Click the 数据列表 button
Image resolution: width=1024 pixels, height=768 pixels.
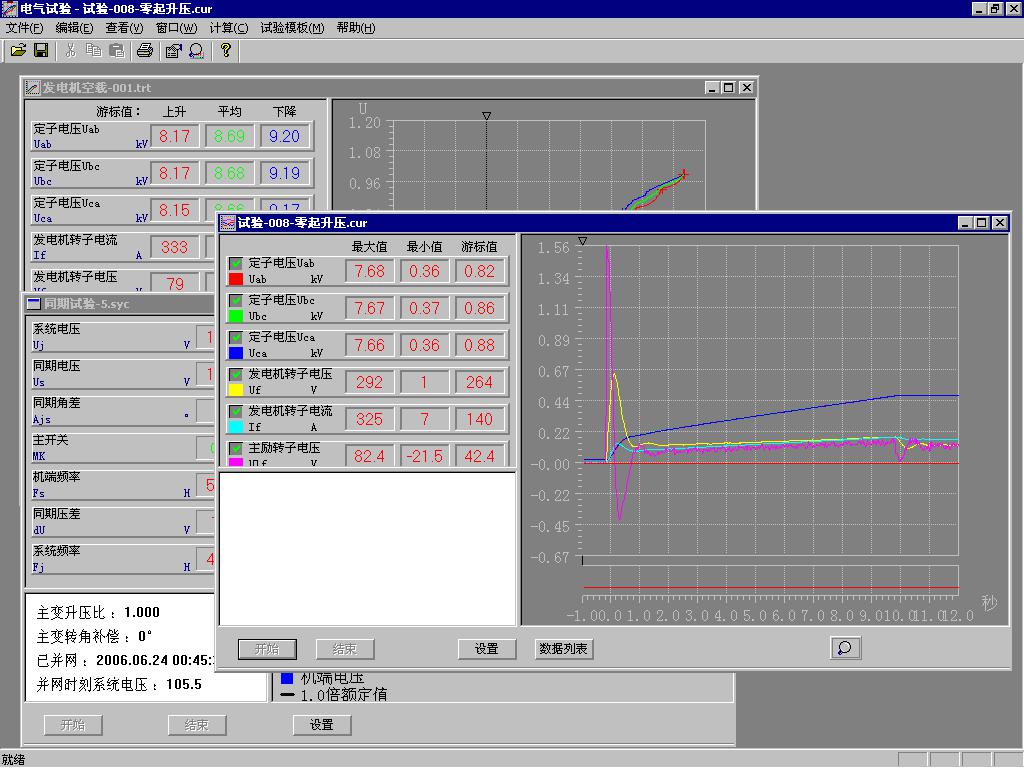coord(564,649)
